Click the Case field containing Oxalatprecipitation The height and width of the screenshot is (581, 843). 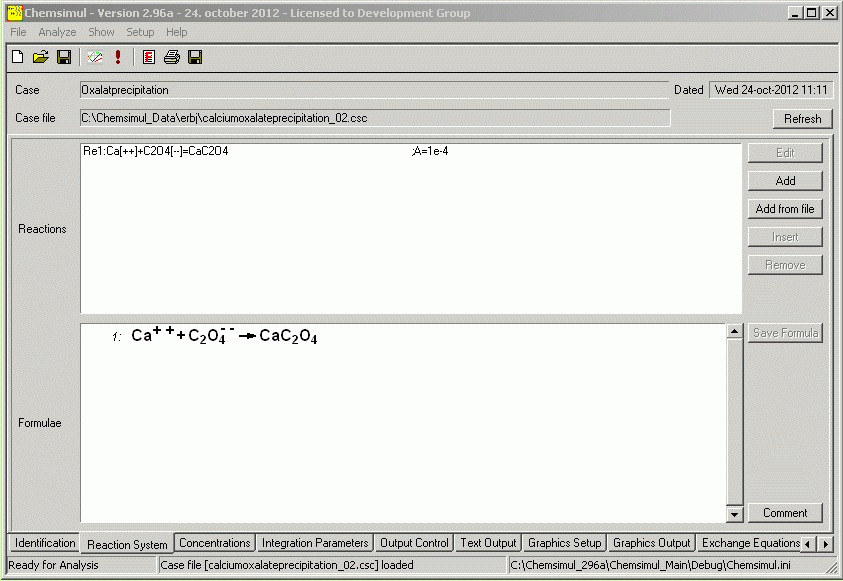pyautogui.click(x=374, y=90)
